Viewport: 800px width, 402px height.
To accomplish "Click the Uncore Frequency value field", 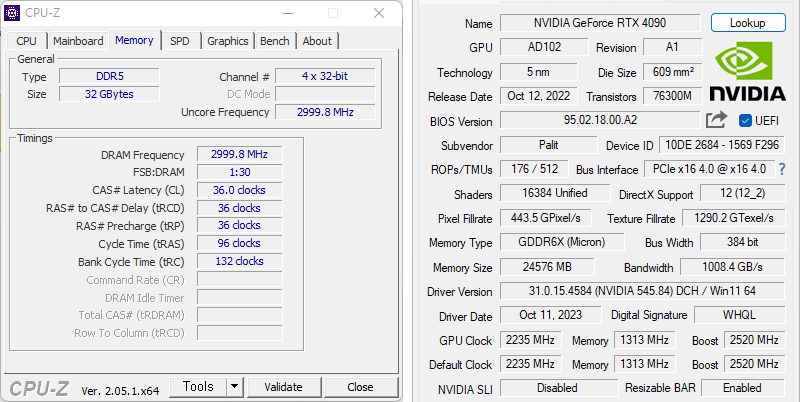I will coord(325,112).
